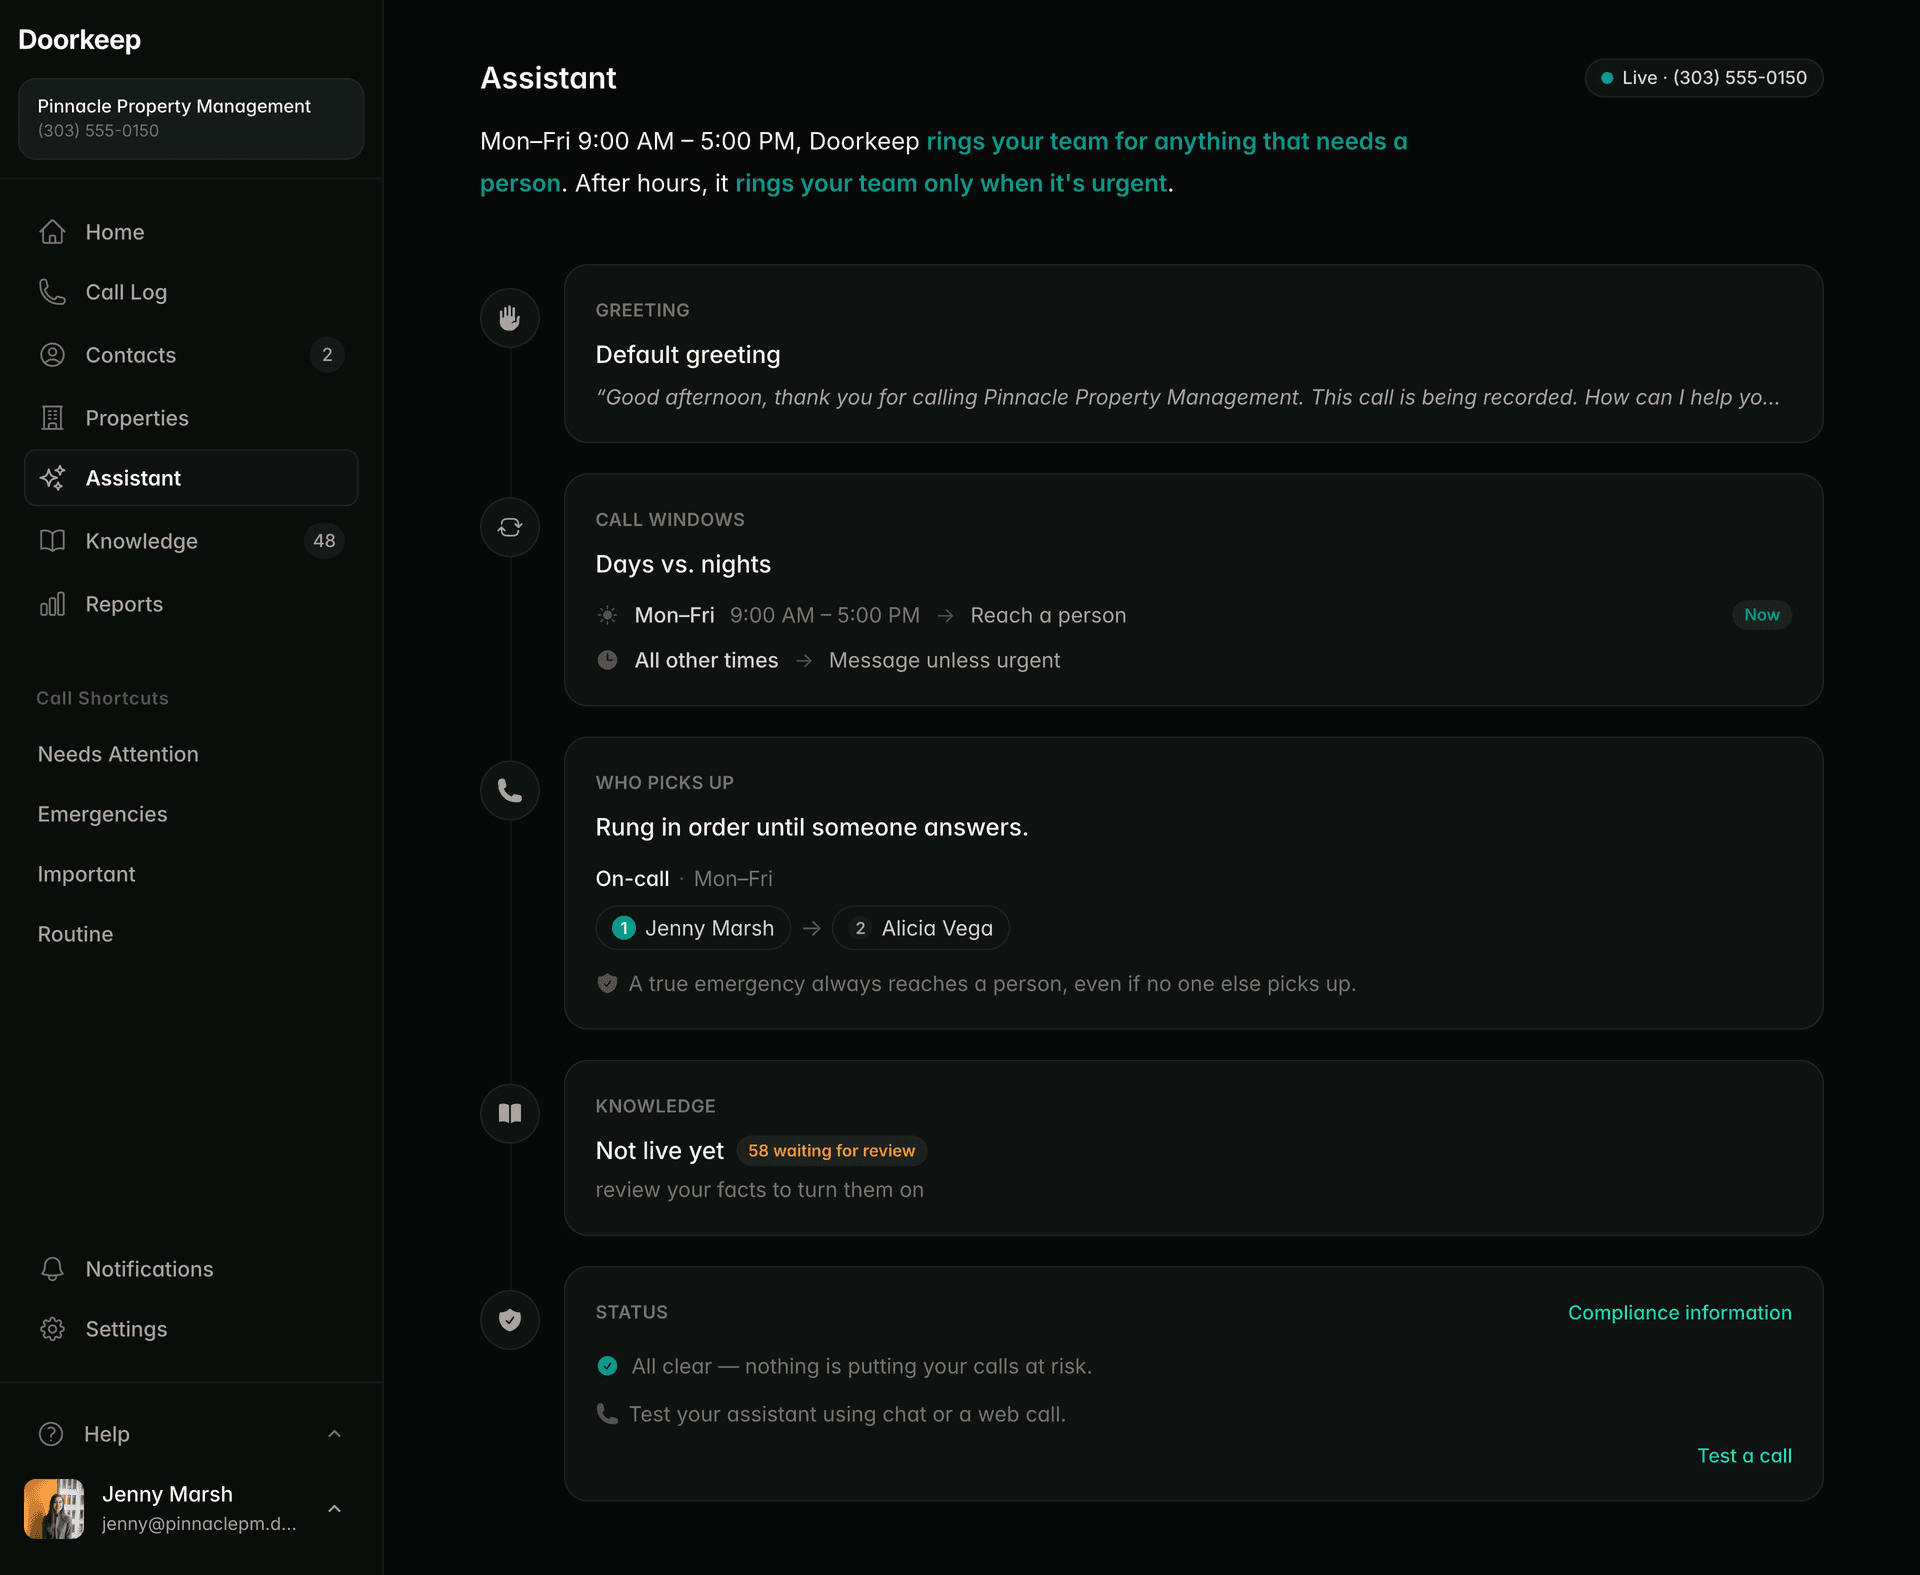Image resolution: width=1920 pixels, height=1575 pixels.
Task: Click the 58 waiting for review badge
Action: 832,1151
